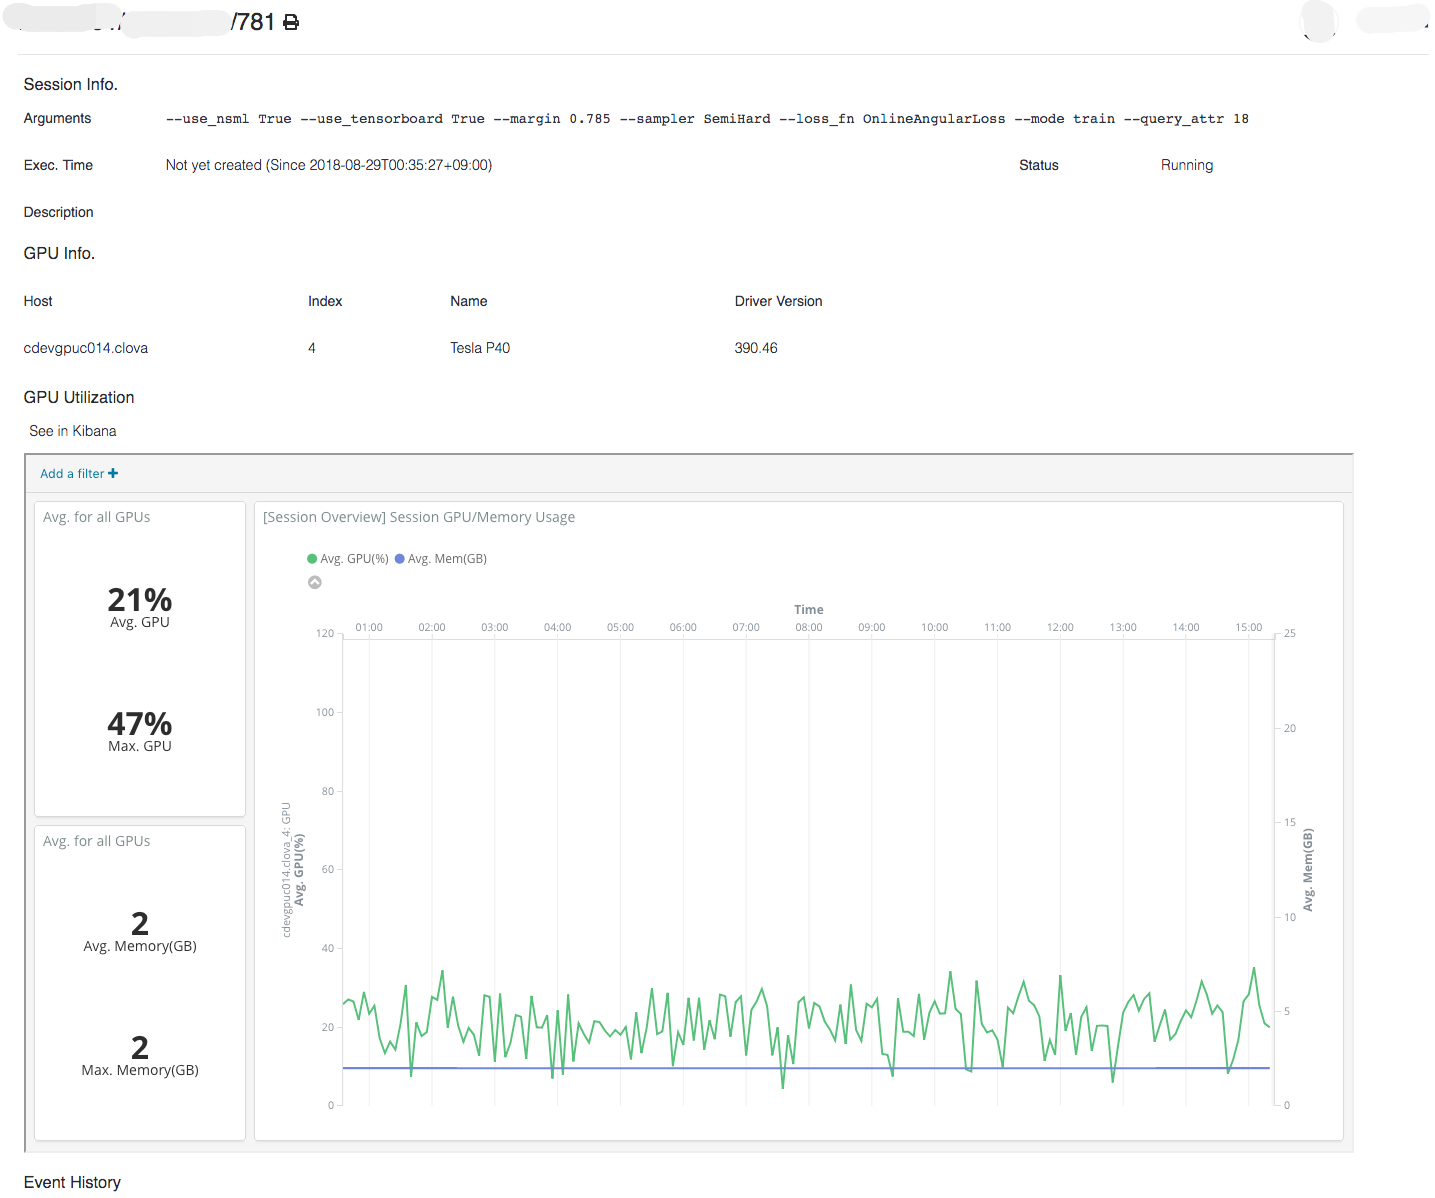The image size is (1435, 1198).
Task: Click the Driver Version column header
Action: (x=778, y=301)
